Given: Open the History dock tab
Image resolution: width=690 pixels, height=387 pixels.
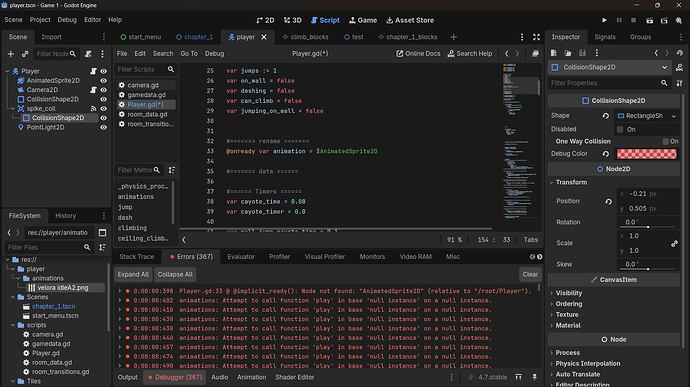Looking at the screenshot, I should point(66,216).
